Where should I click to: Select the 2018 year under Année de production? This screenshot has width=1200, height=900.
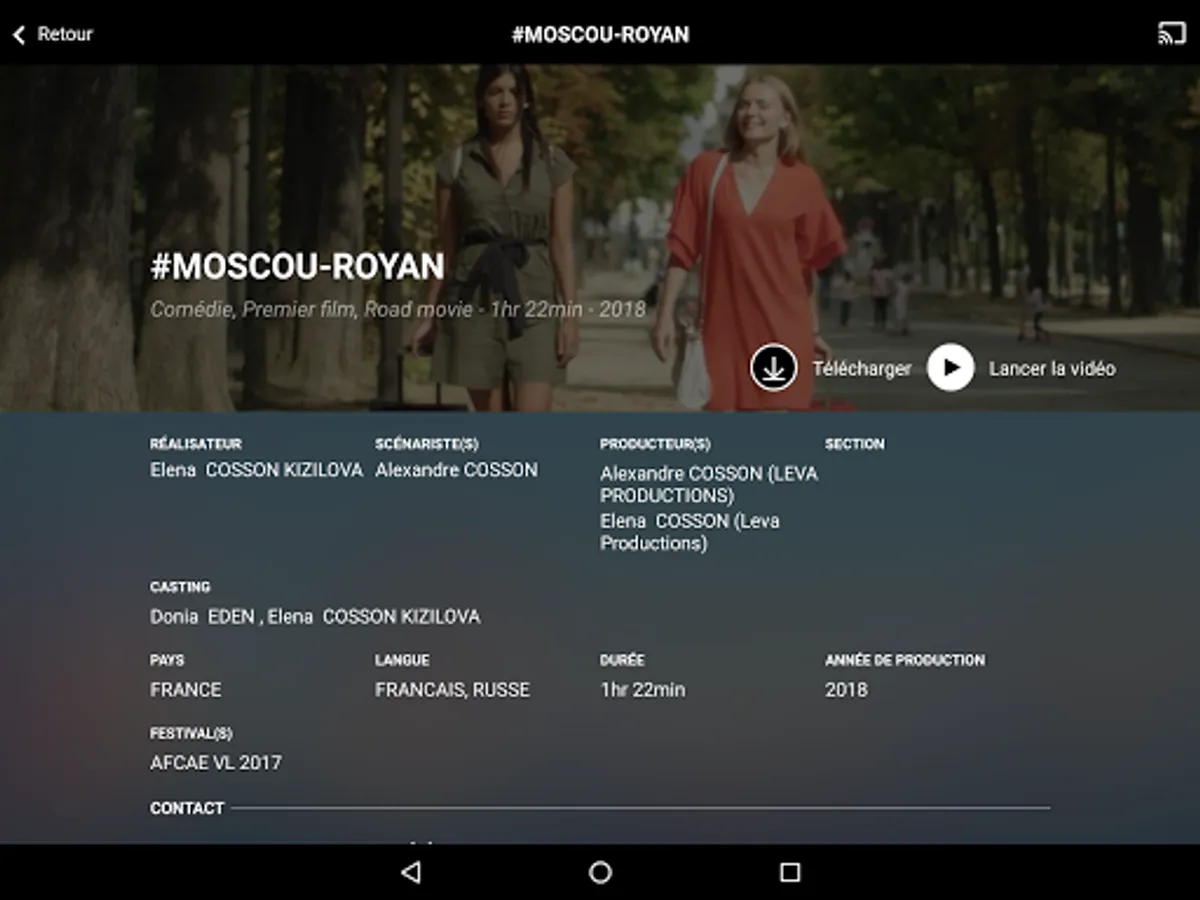click(846, 690)
